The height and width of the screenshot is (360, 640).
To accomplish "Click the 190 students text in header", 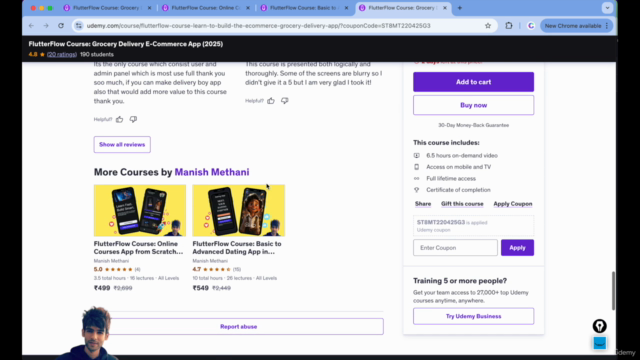I will [97, 54].
